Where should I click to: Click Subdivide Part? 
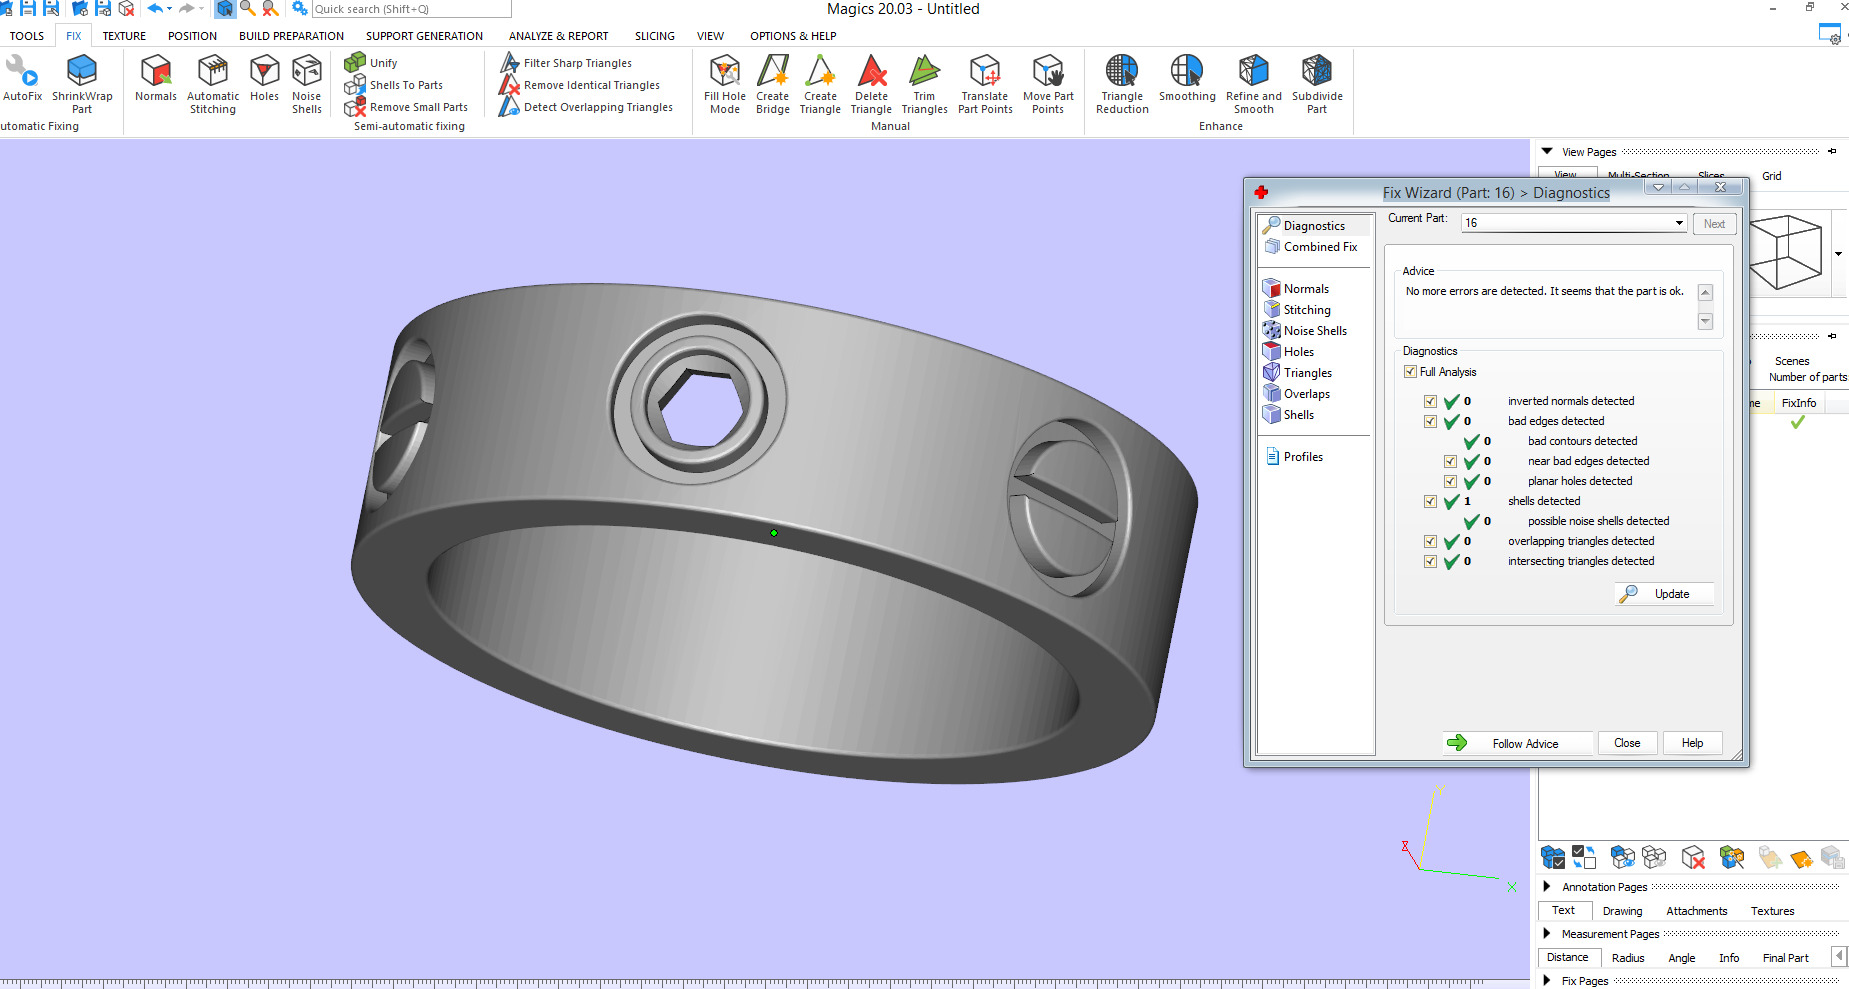(x=1317, y=84)
